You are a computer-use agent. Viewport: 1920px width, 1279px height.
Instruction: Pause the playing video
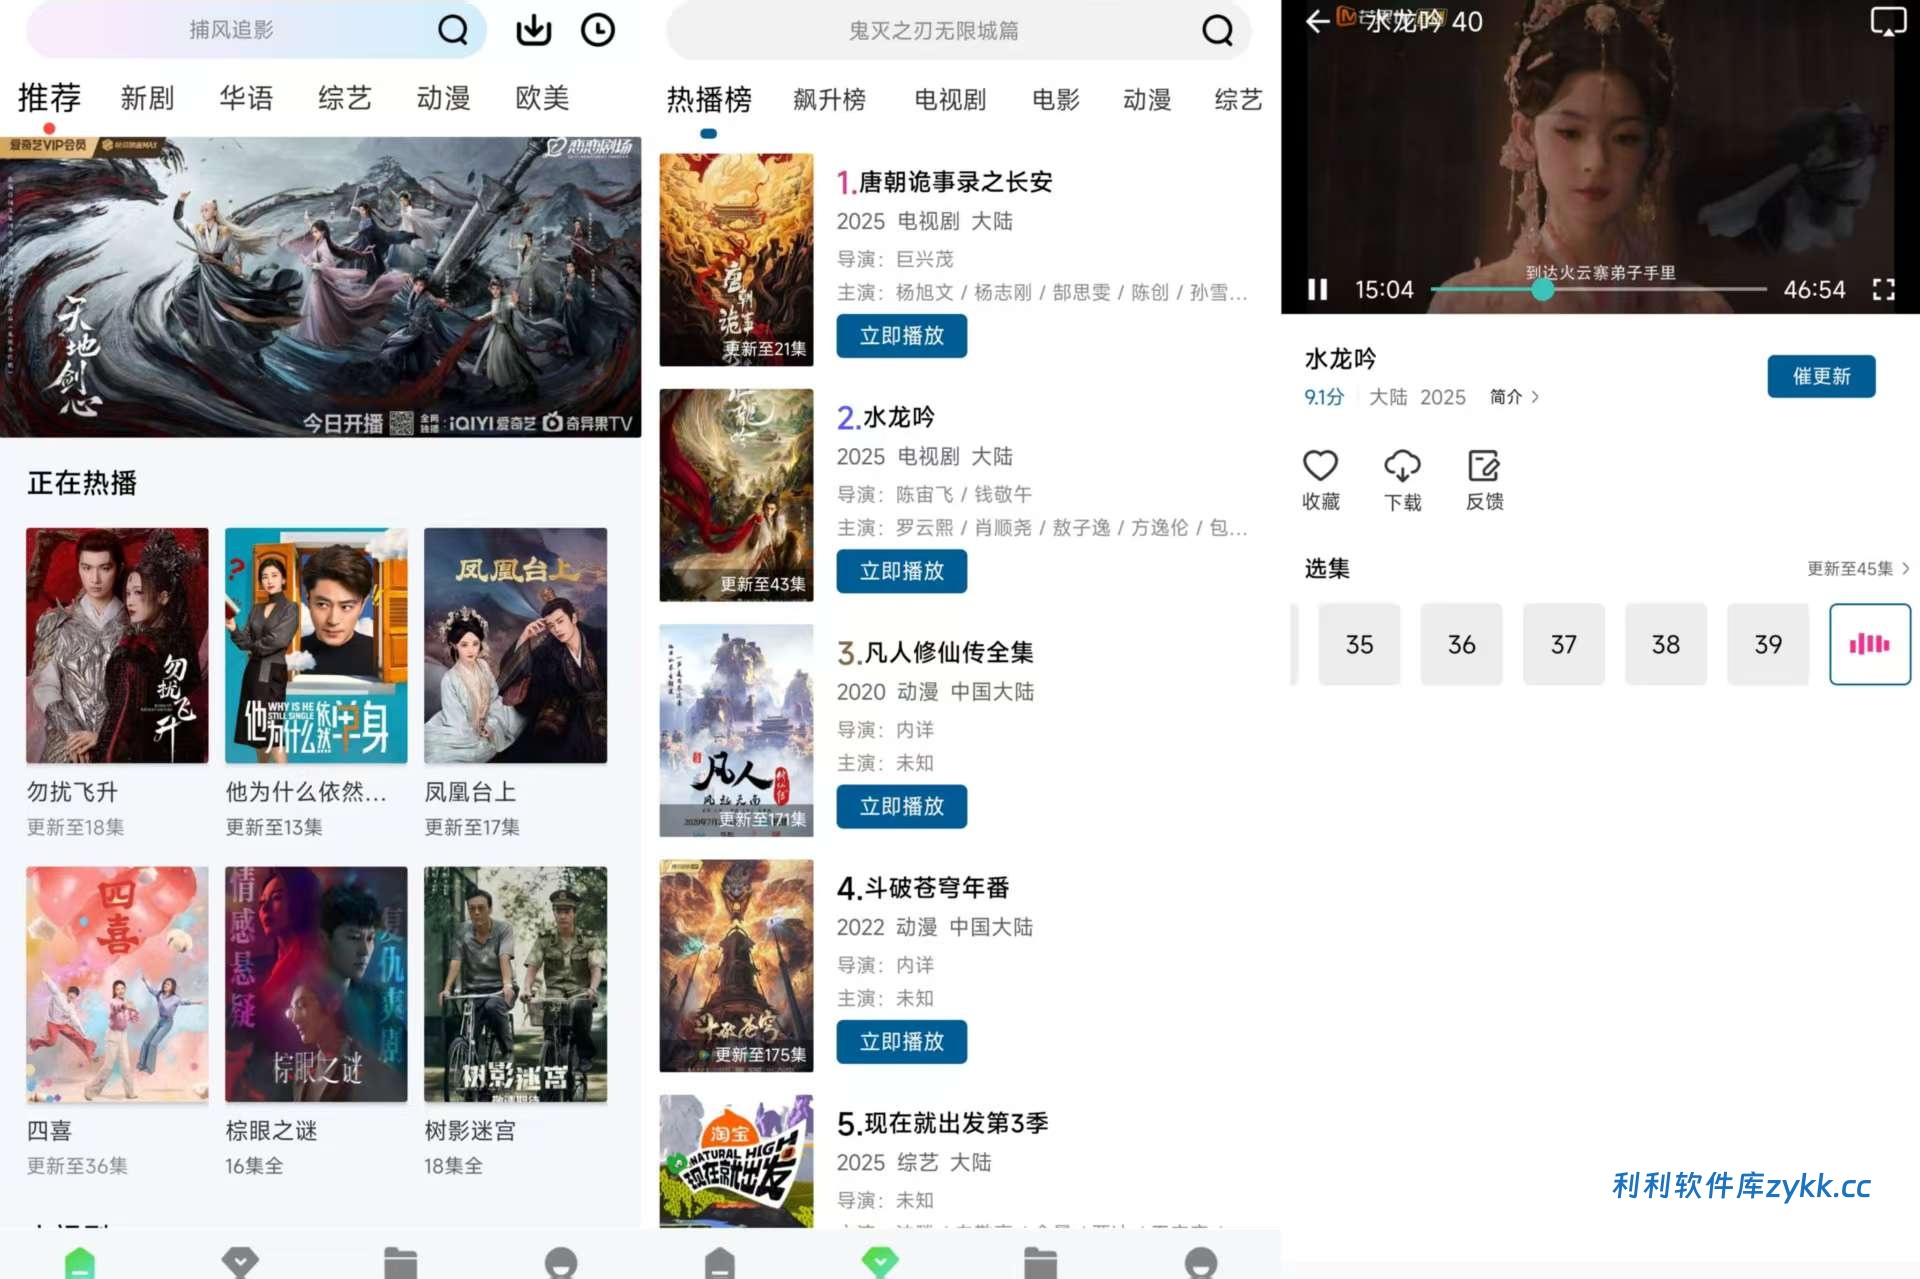click(1318, 290)
